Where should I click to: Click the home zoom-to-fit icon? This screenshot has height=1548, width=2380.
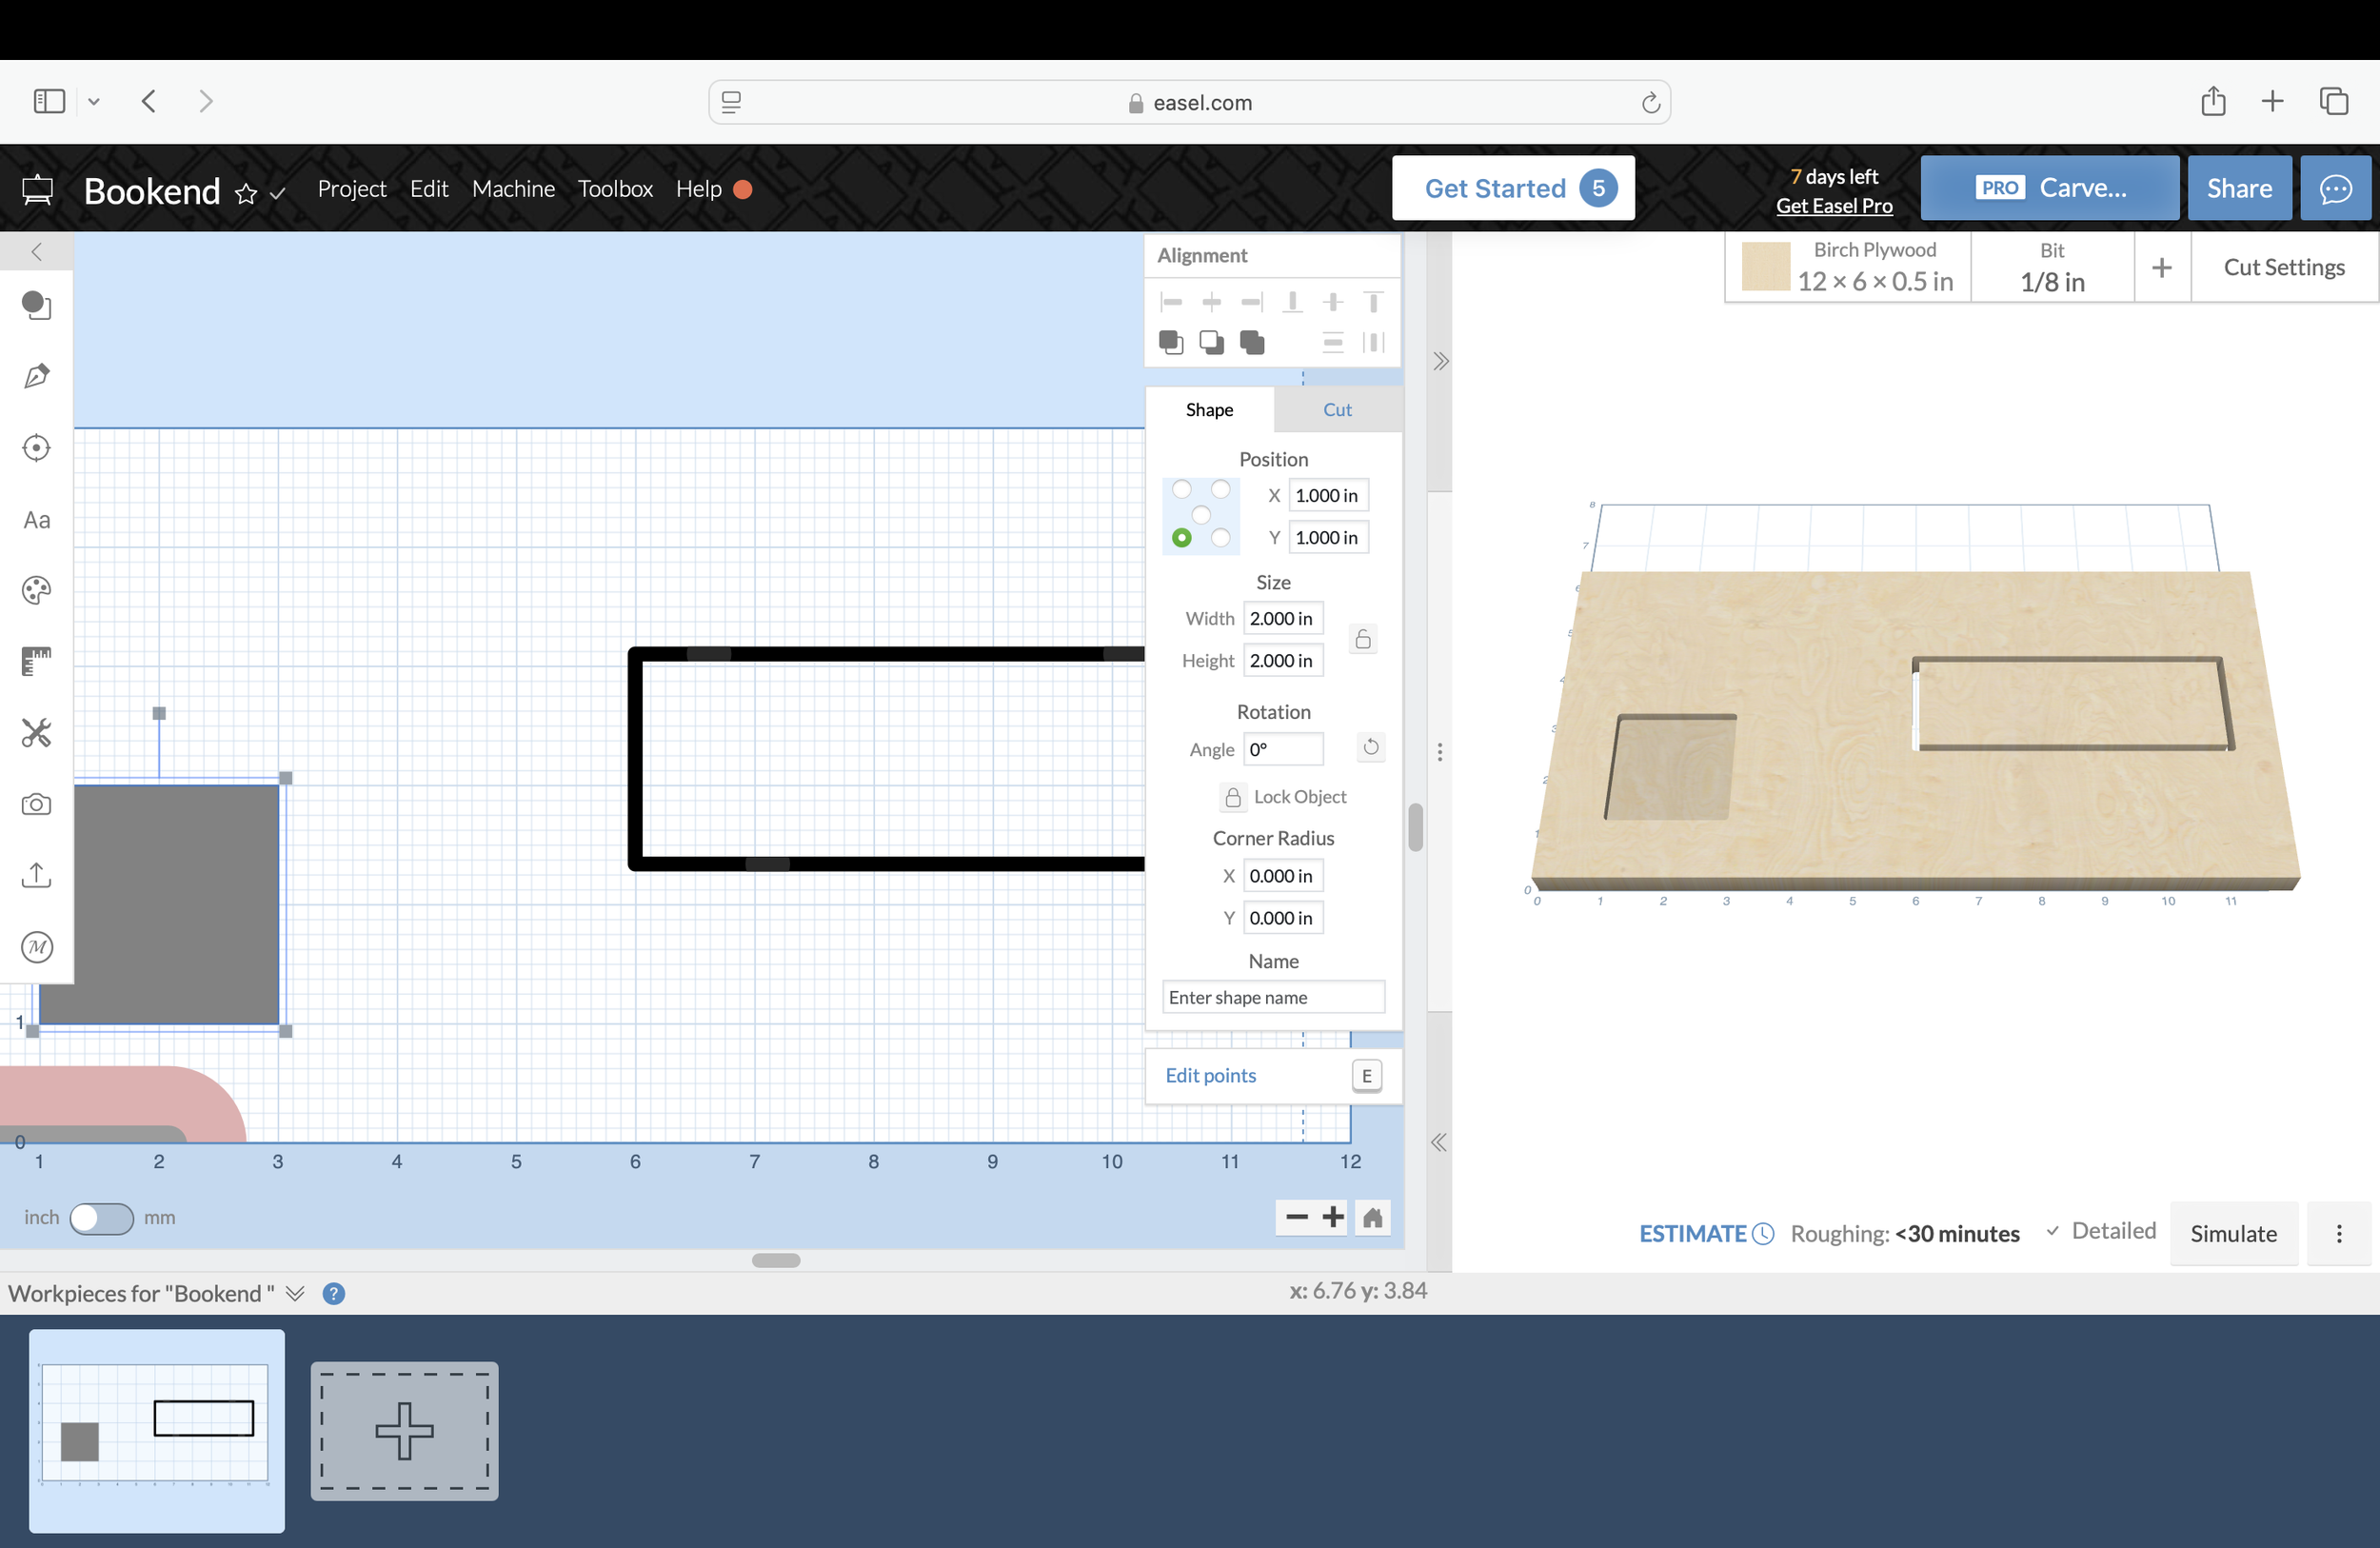click(x=1373, y=1217)
